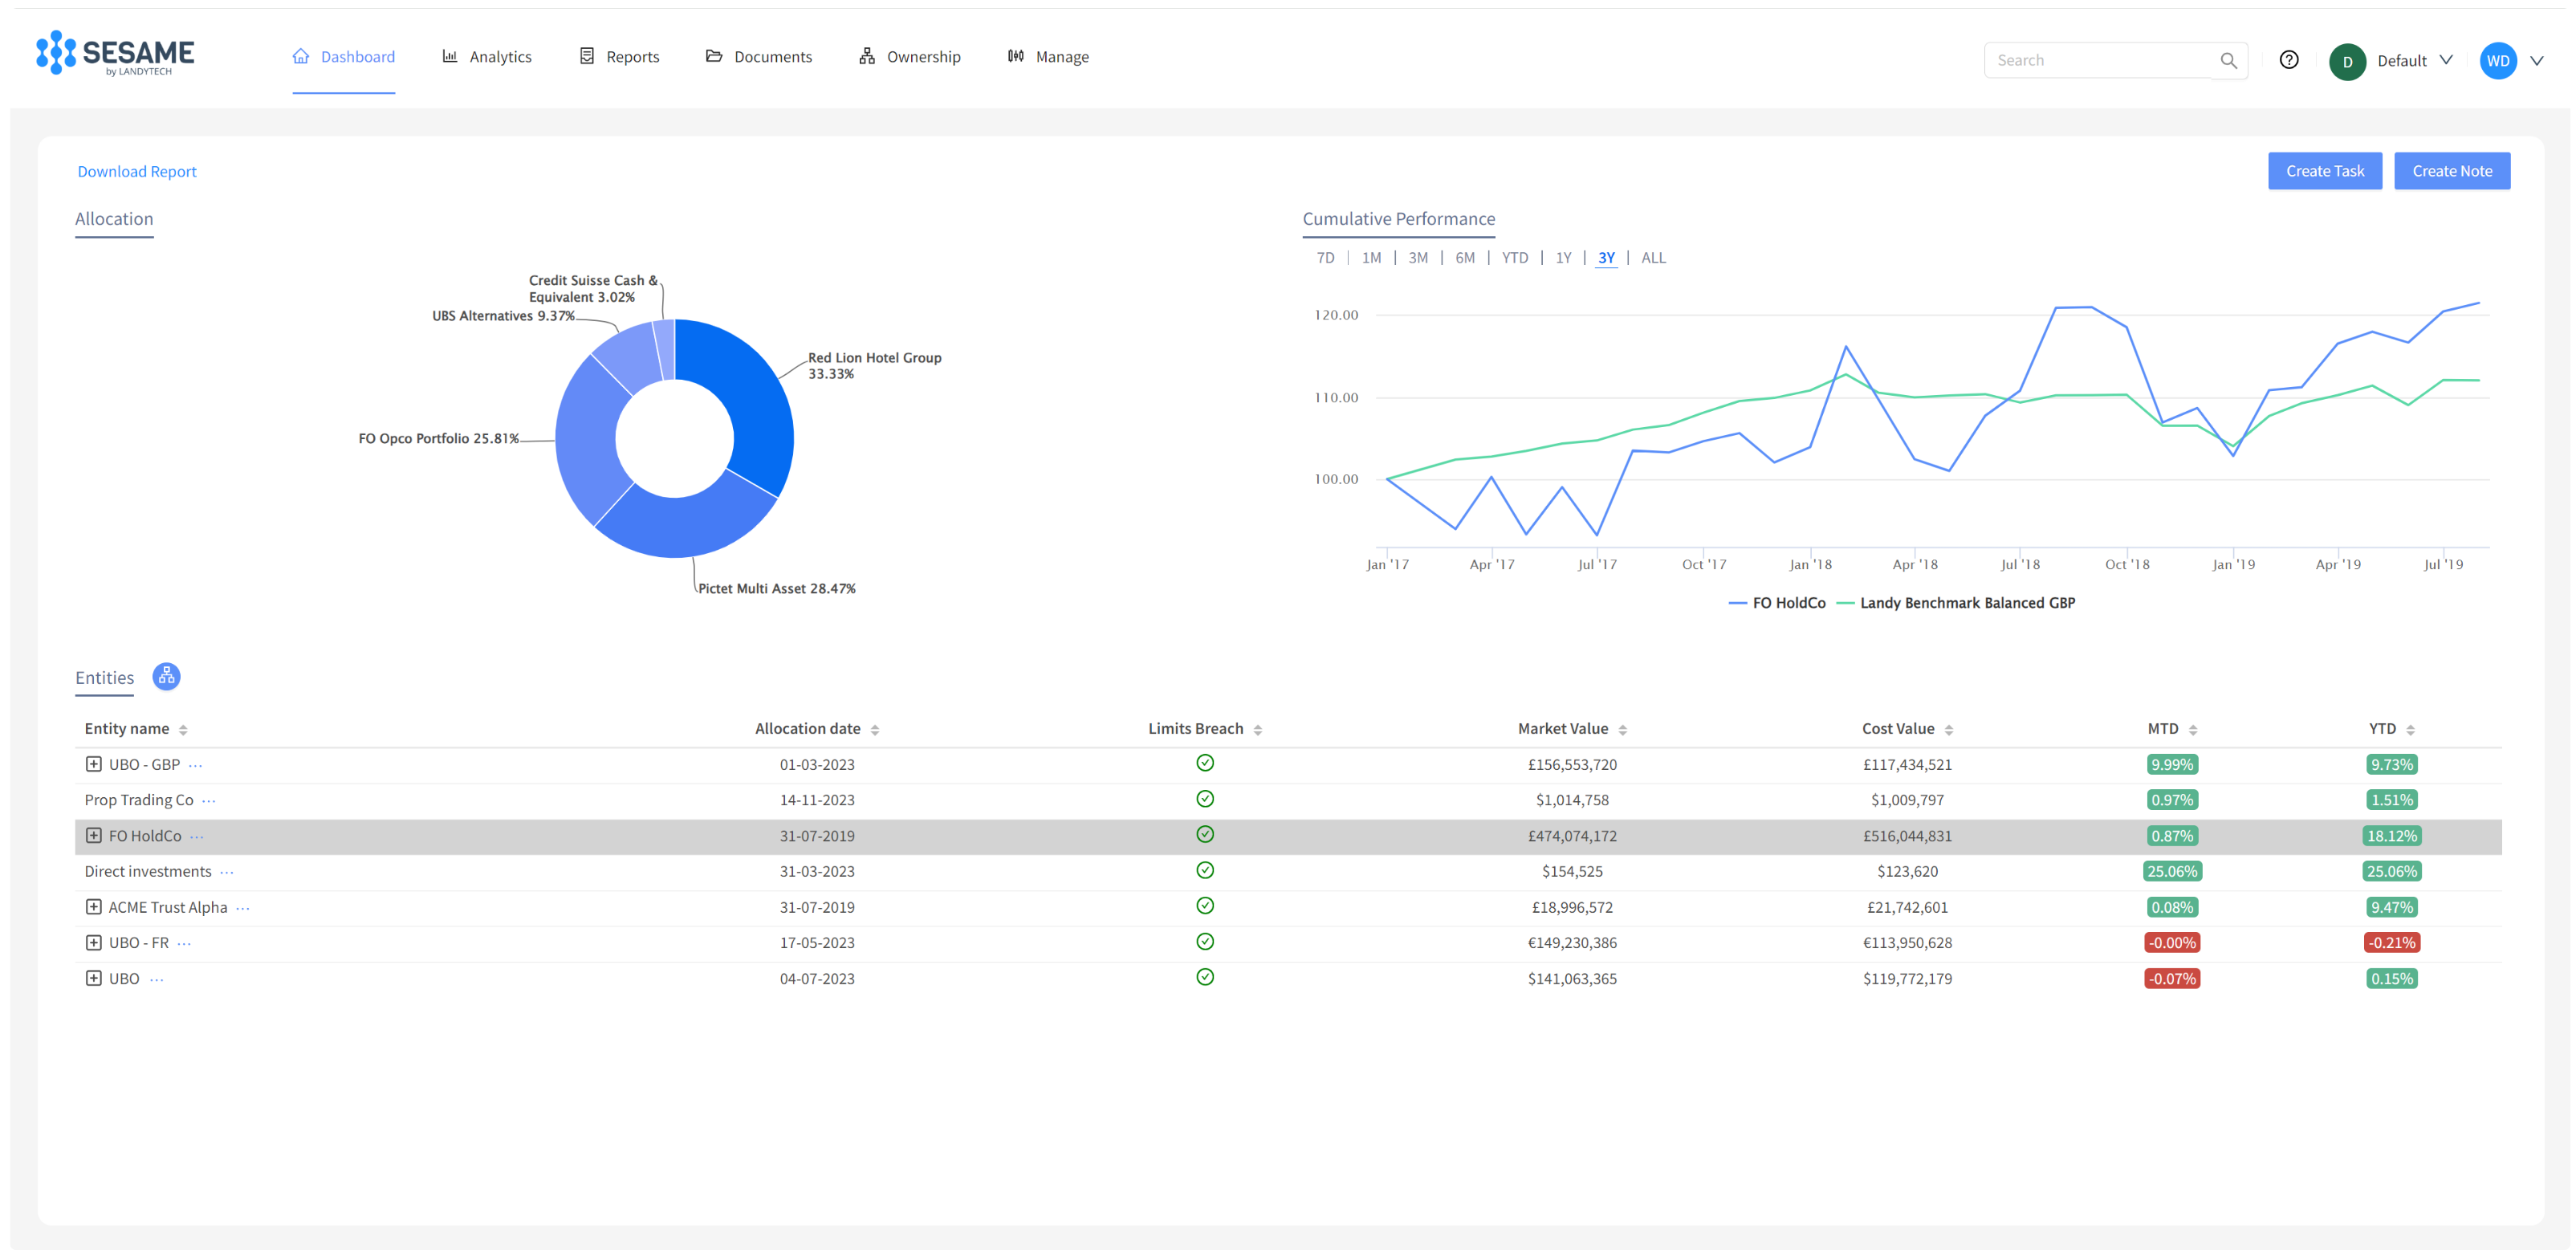Expand the UBO - GBP entity row

(x=93, y=764)
